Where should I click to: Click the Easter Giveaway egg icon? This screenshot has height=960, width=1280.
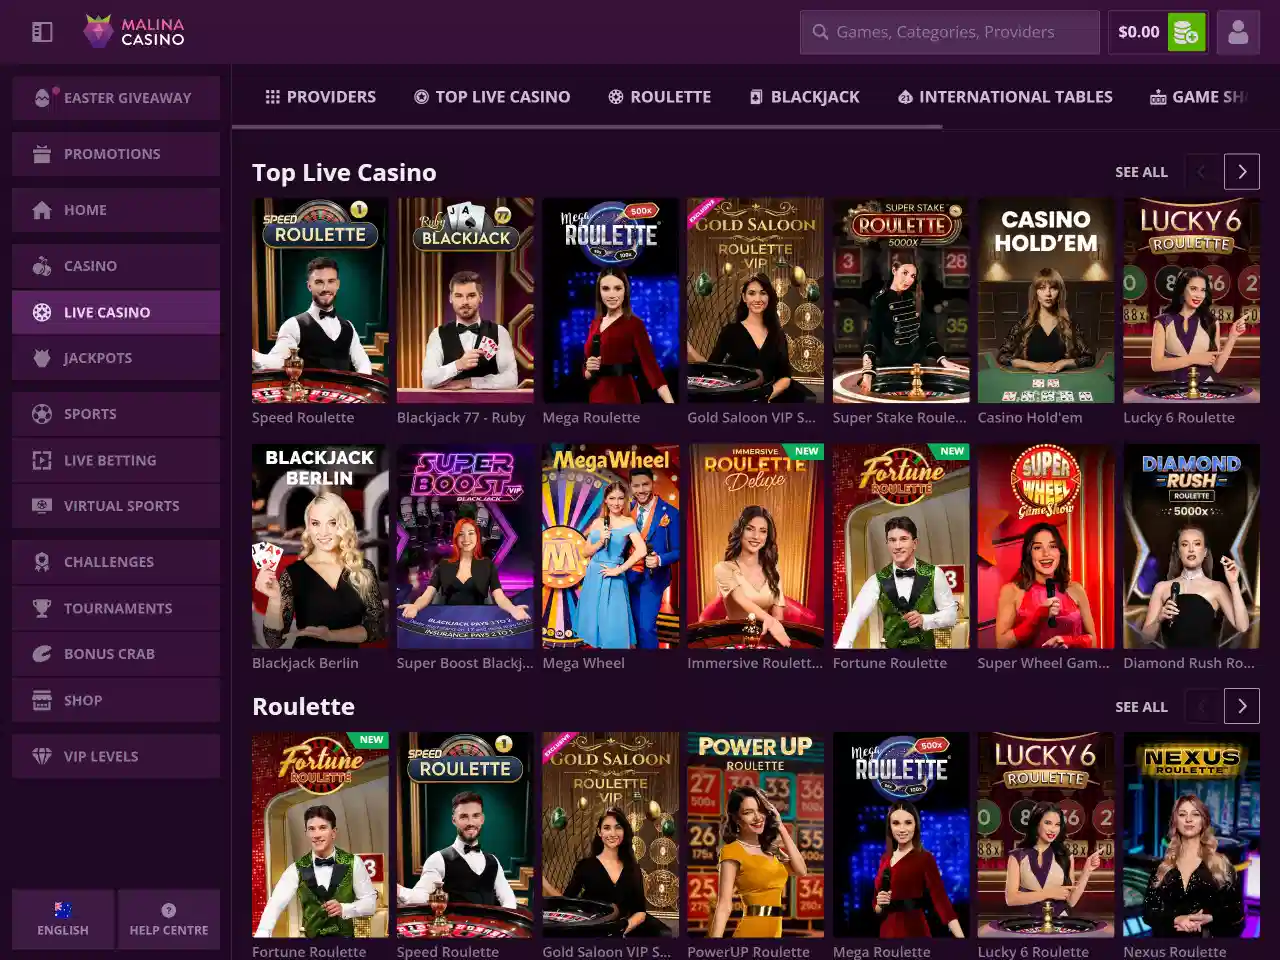42,98
